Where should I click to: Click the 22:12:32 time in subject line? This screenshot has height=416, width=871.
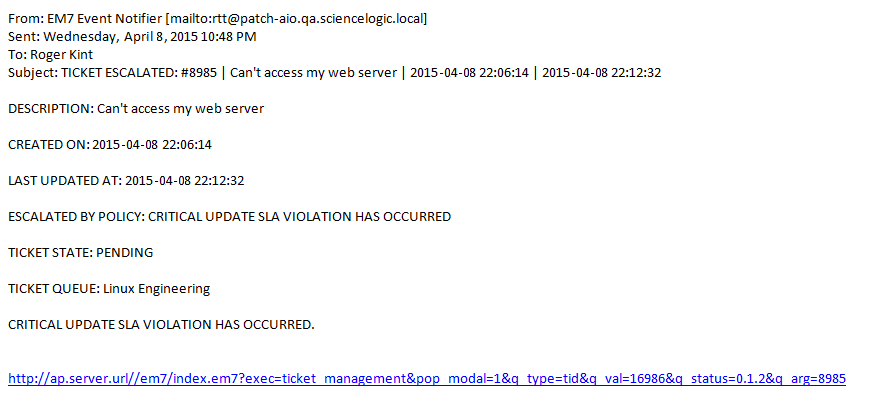(636, 73)
